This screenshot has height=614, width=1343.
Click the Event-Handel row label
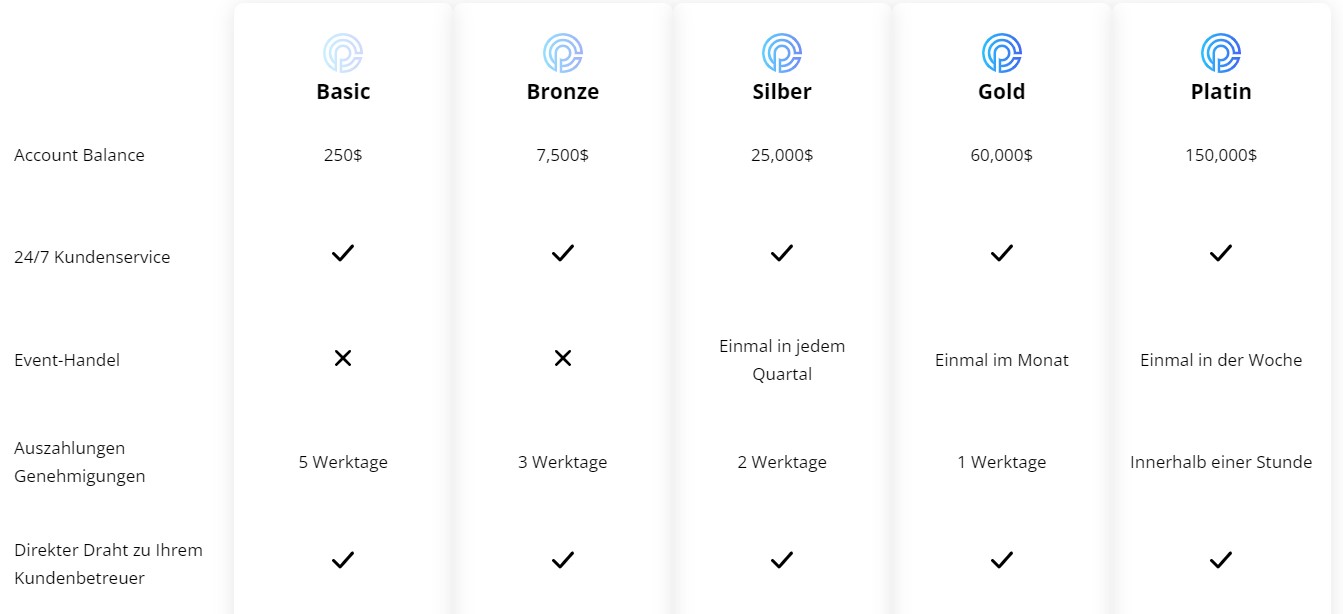(x=67, y=360)
